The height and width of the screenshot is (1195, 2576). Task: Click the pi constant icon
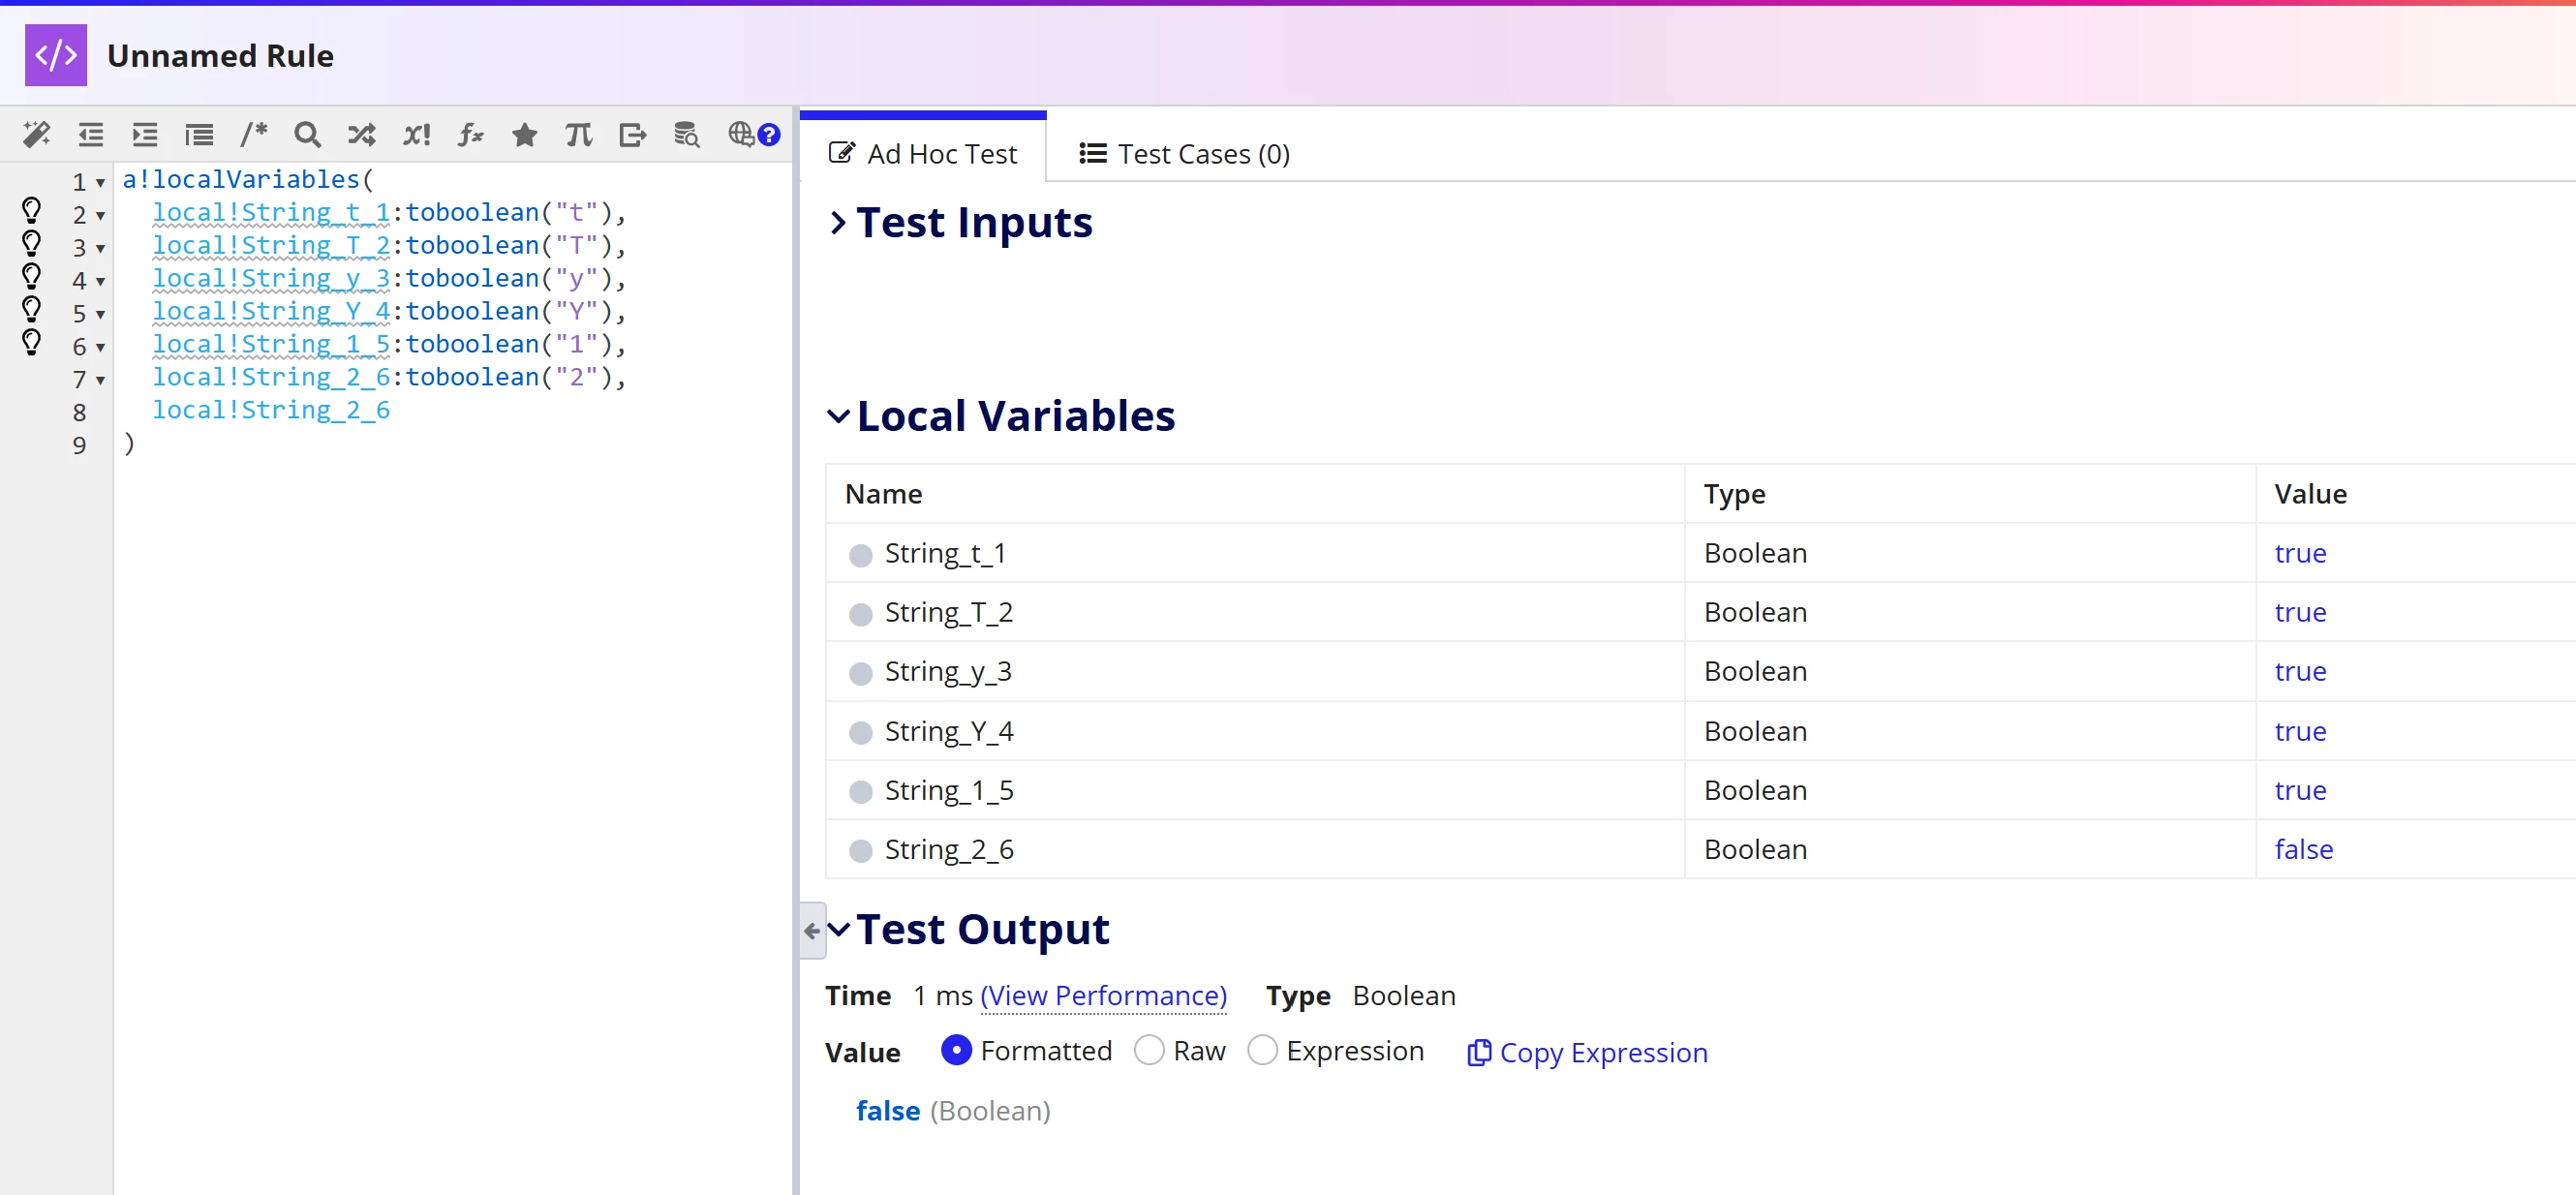578,134
